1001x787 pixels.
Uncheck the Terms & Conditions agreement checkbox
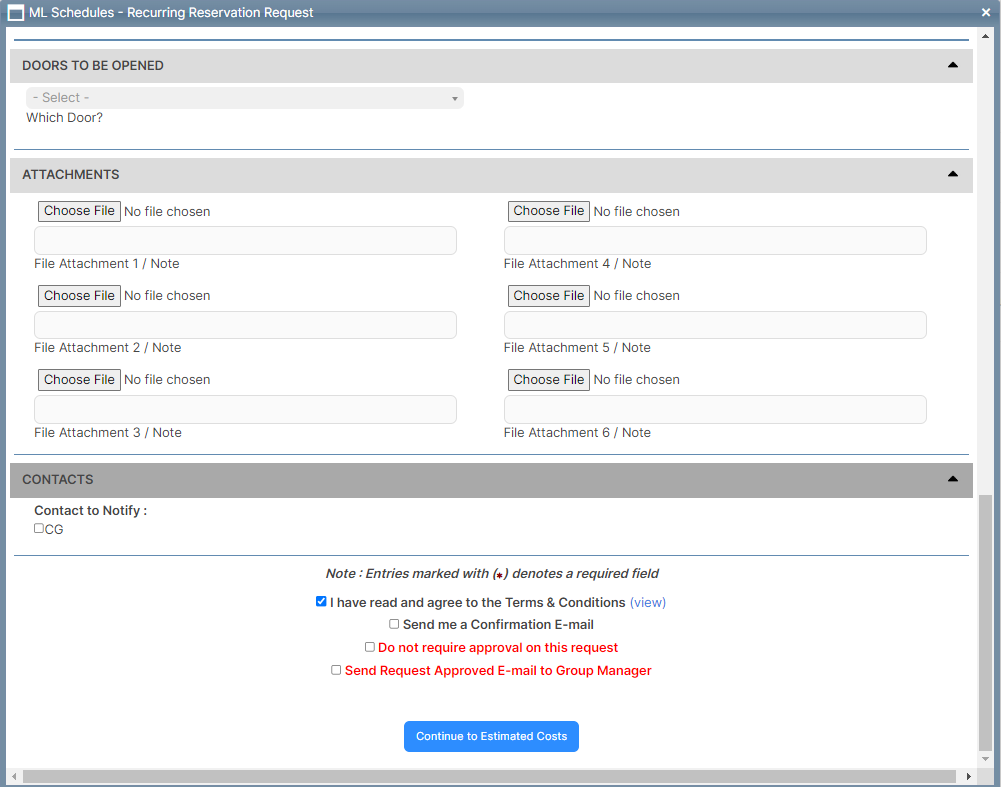(321, 601)
